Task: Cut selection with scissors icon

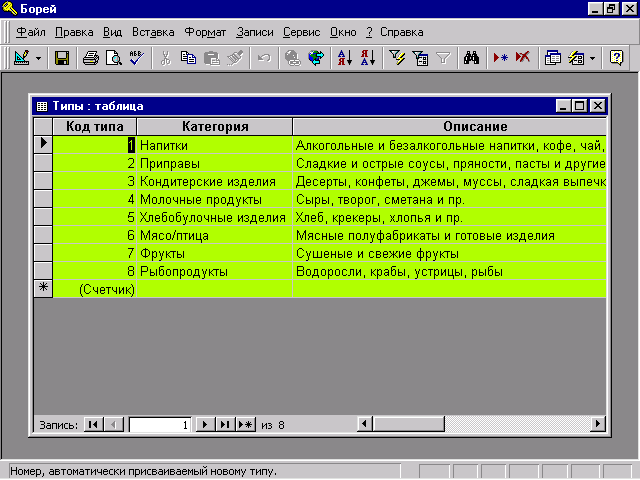Action: coord(165,58)
